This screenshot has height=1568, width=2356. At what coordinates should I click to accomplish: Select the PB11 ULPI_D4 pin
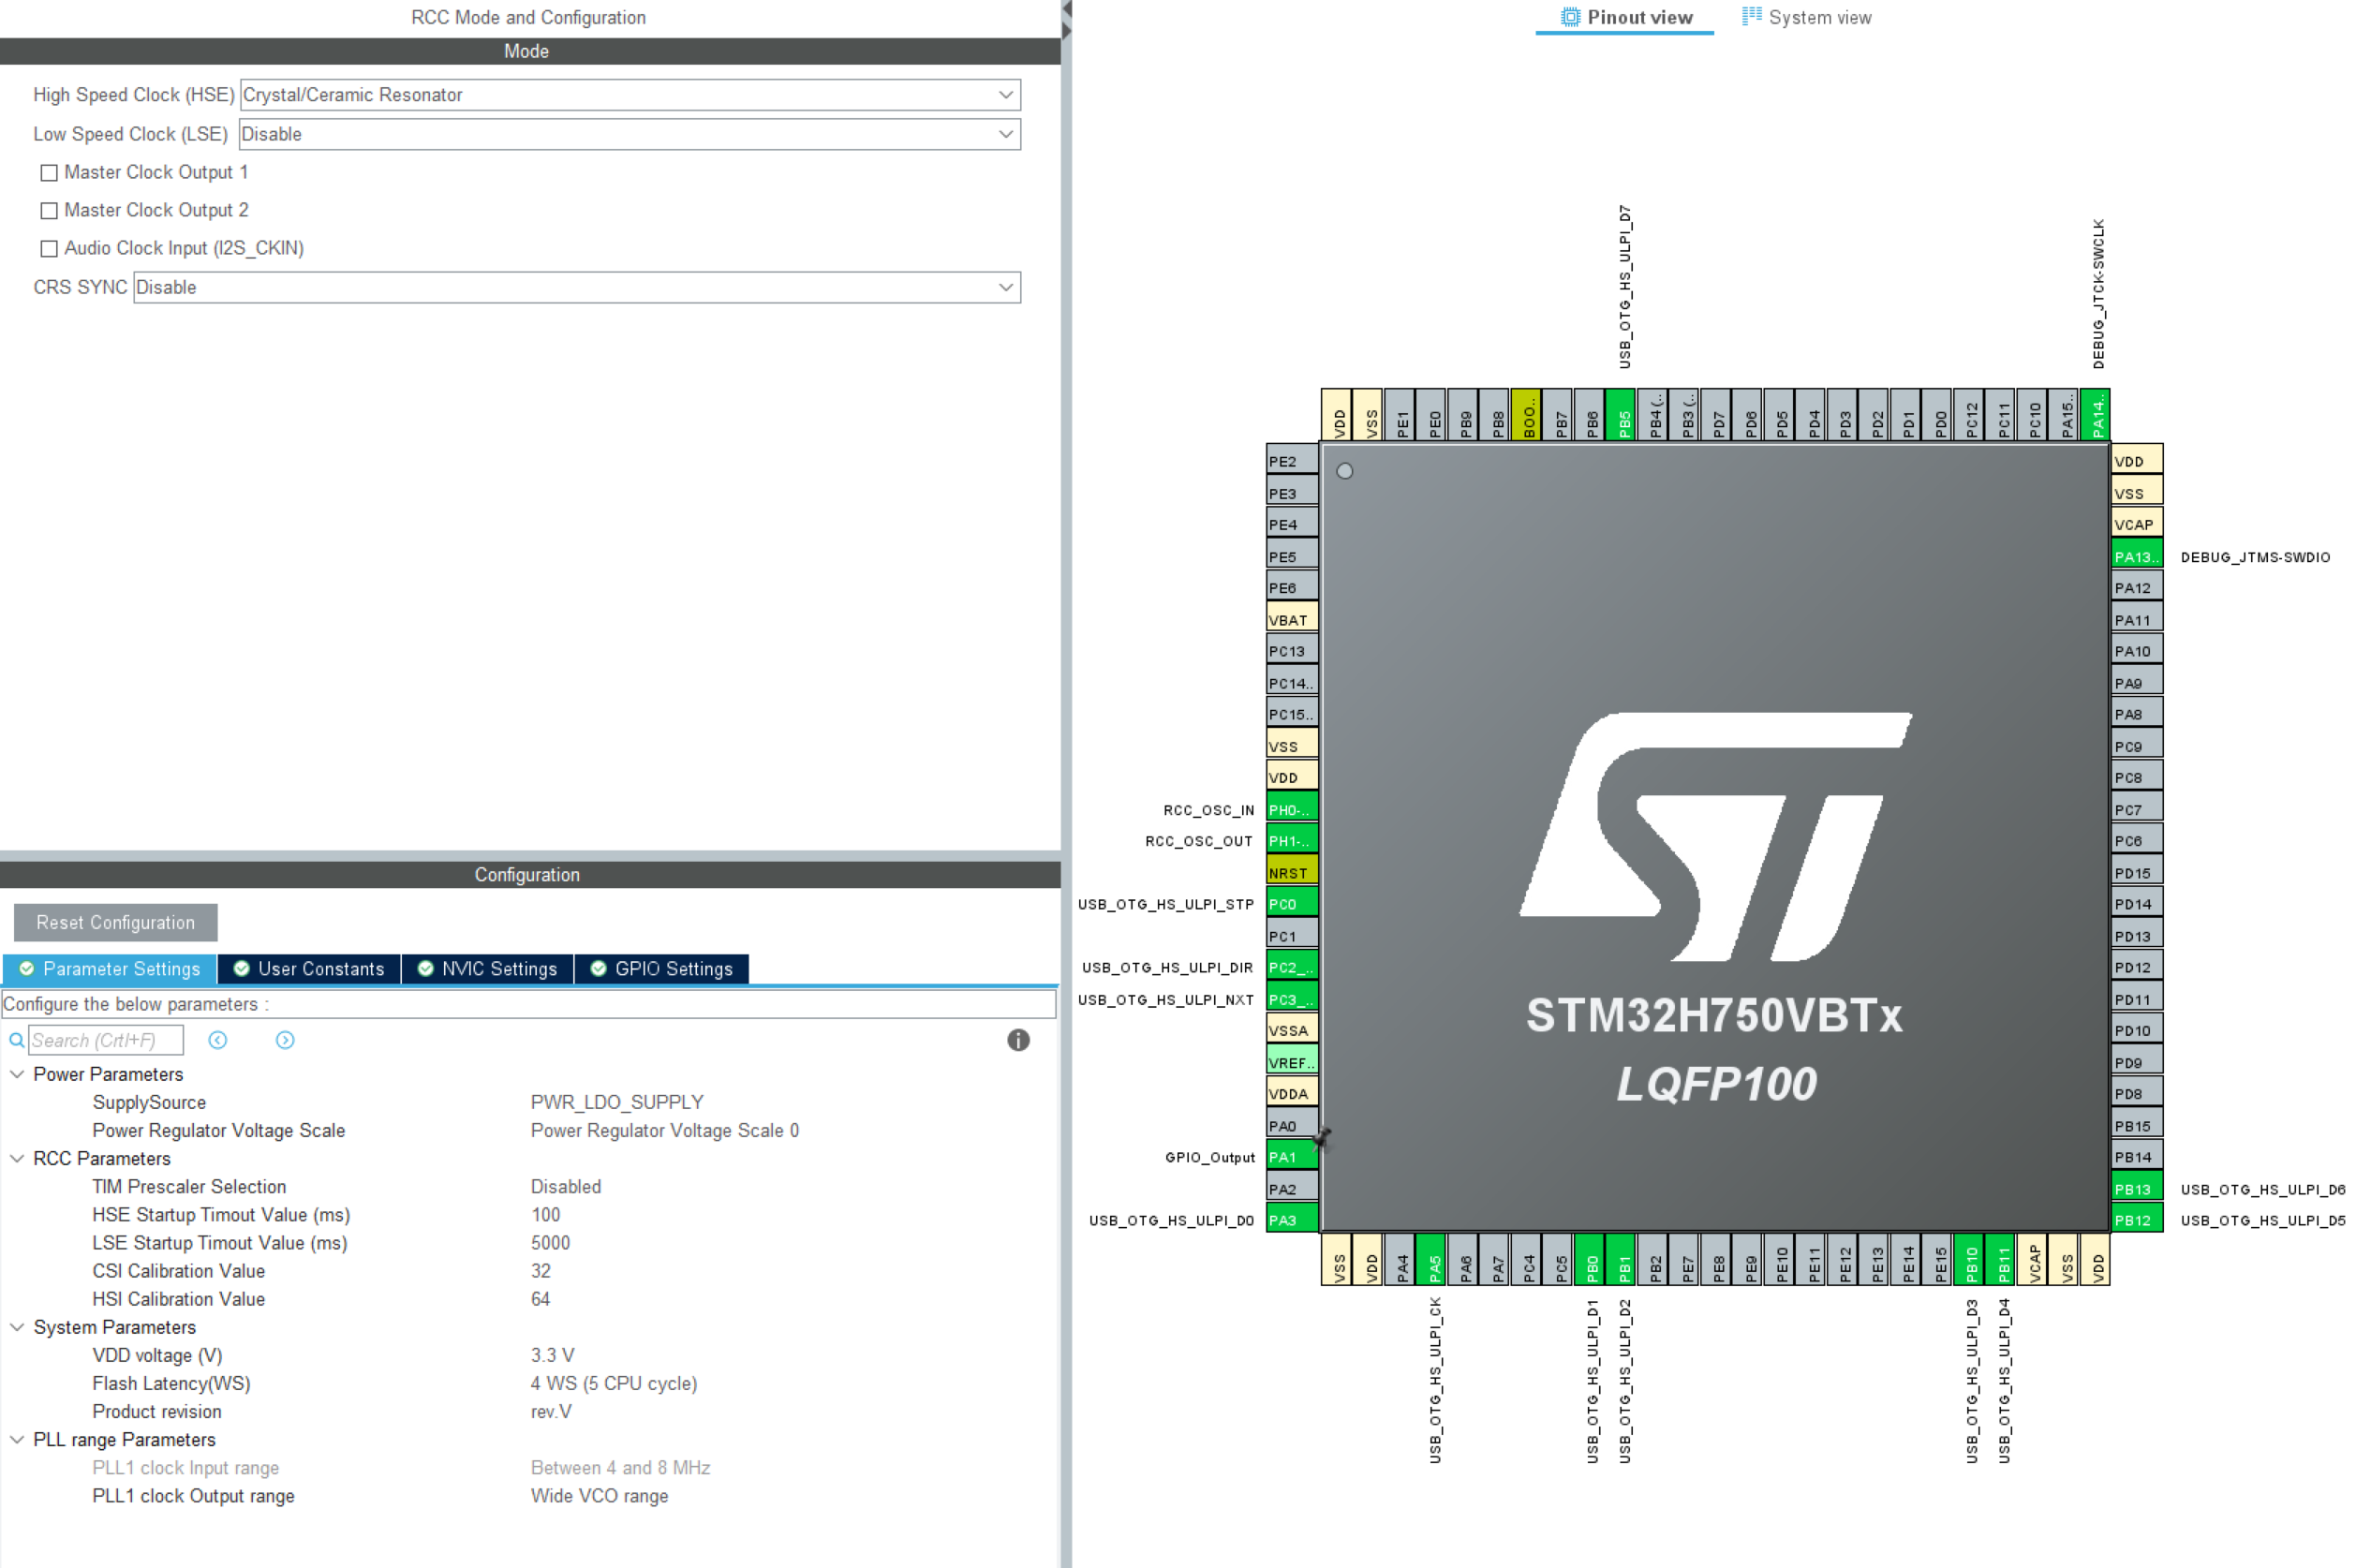[x=2001, y=1260]
